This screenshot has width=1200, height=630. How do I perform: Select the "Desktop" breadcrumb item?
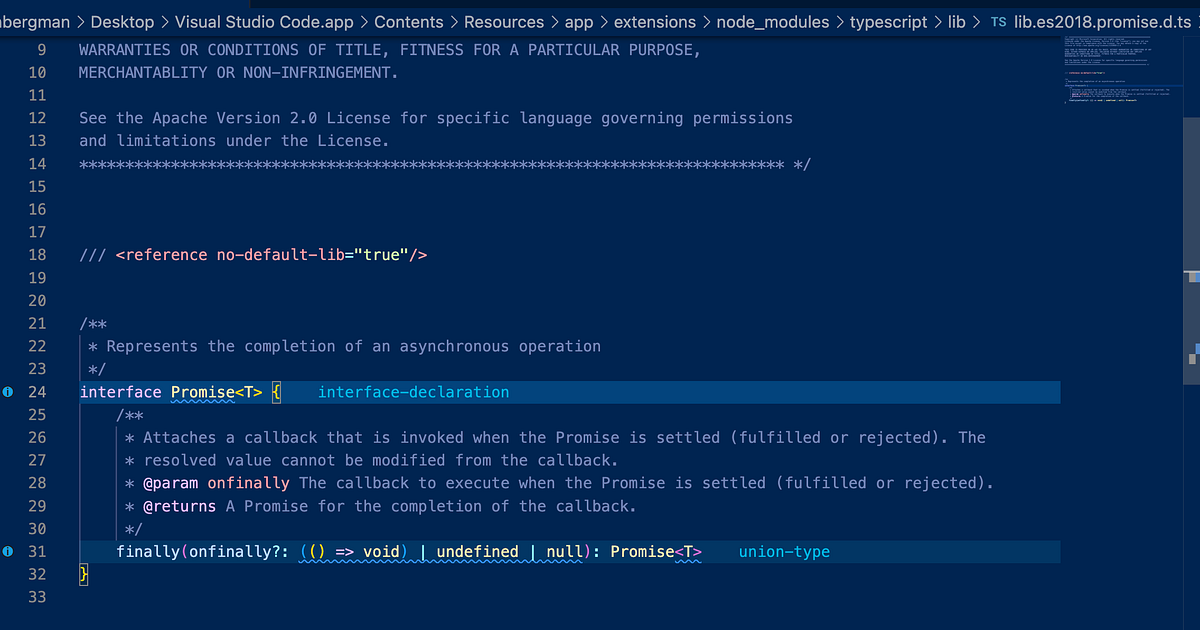pyautogui.click(x=121, y=21)
